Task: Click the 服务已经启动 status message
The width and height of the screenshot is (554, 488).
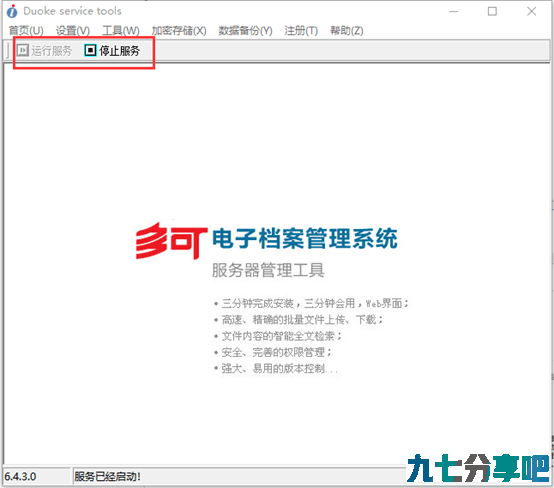Action: point(107,476)
